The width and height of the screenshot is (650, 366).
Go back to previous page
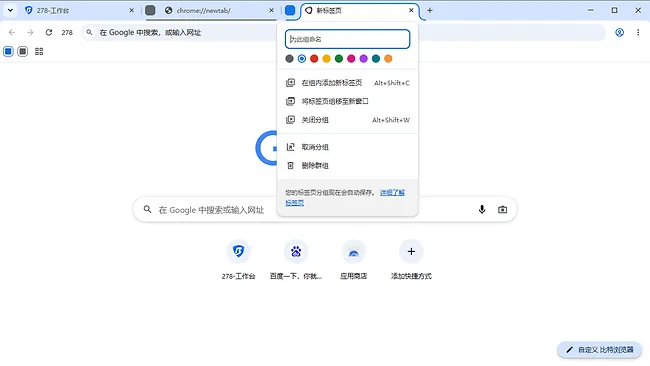coord(12,32)
